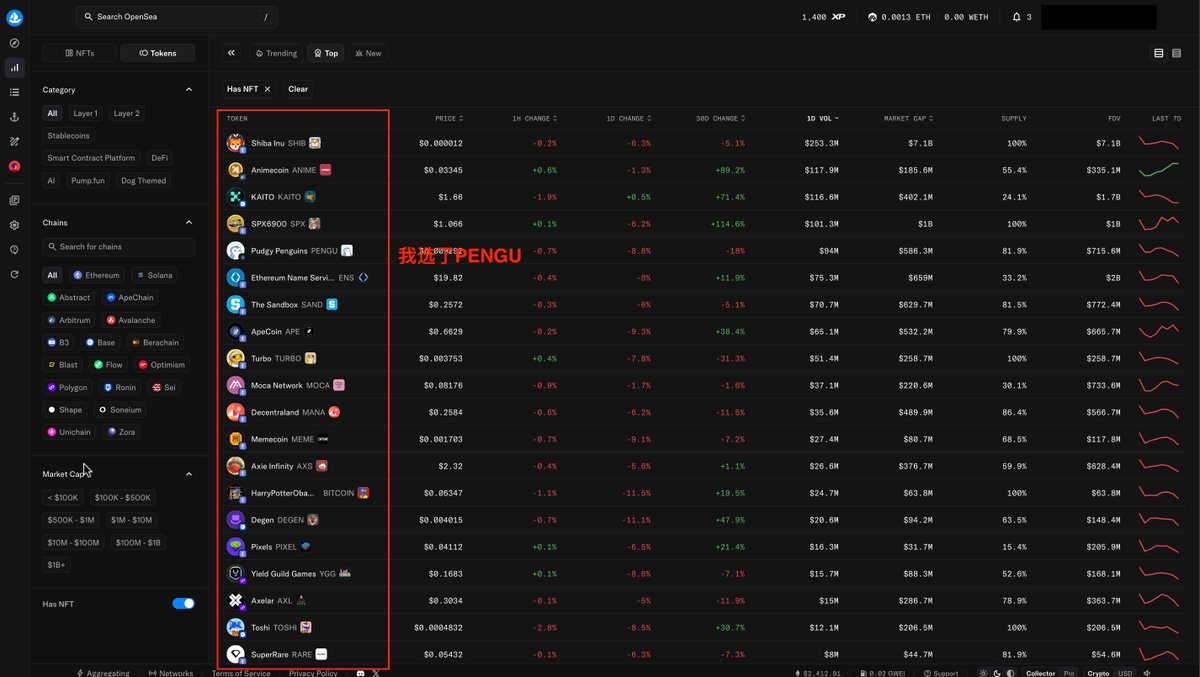
Task: Select the Dog Themed category chip
Action: [143, 181]
